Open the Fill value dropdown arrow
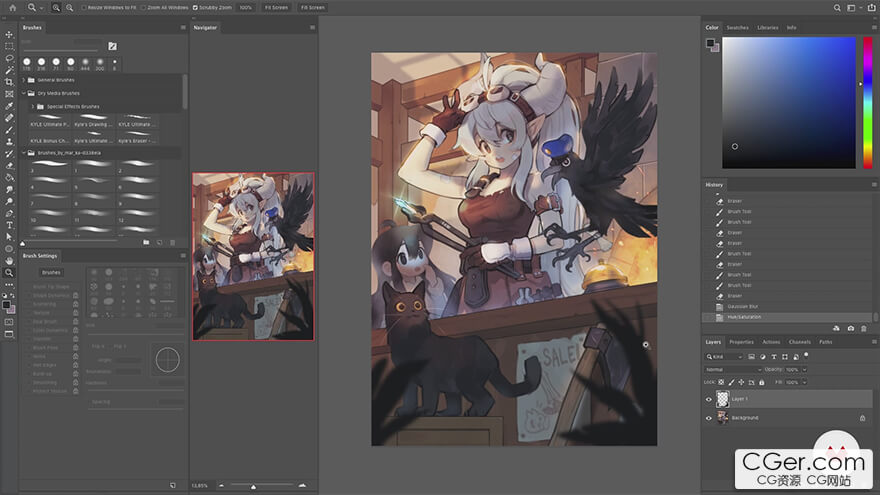Image resolution: width=880 pixels, height=495 pixels. pos(804,382)
